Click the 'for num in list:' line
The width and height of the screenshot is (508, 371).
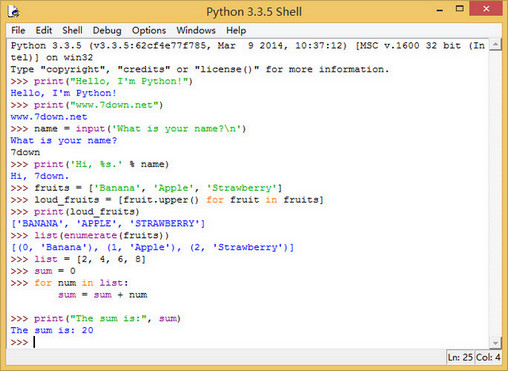click(x=69, y=283)
